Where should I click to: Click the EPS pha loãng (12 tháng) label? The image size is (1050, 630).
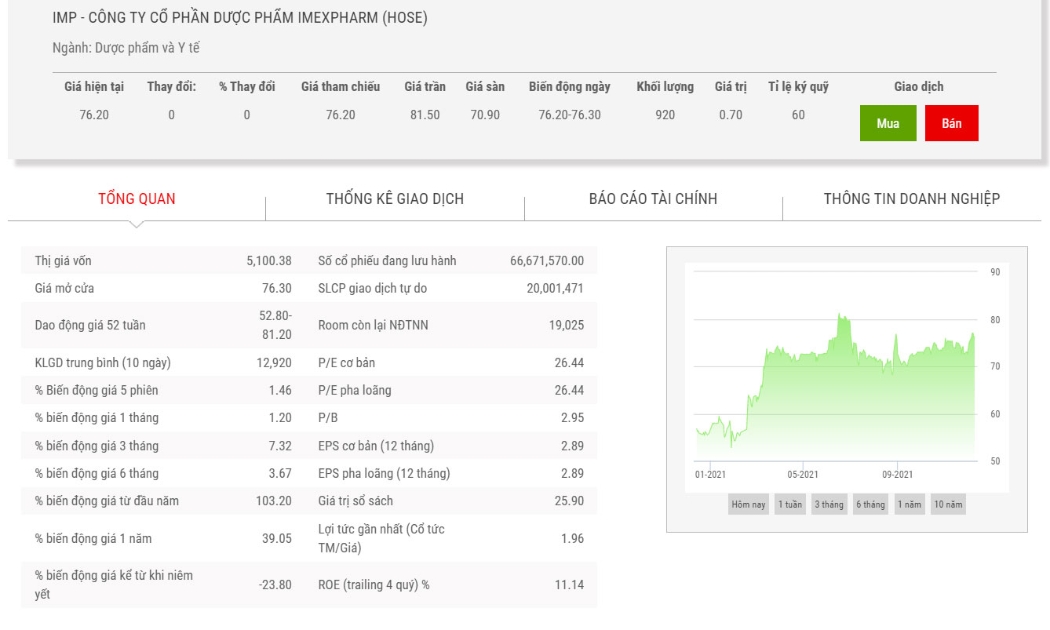click(384, 473)
